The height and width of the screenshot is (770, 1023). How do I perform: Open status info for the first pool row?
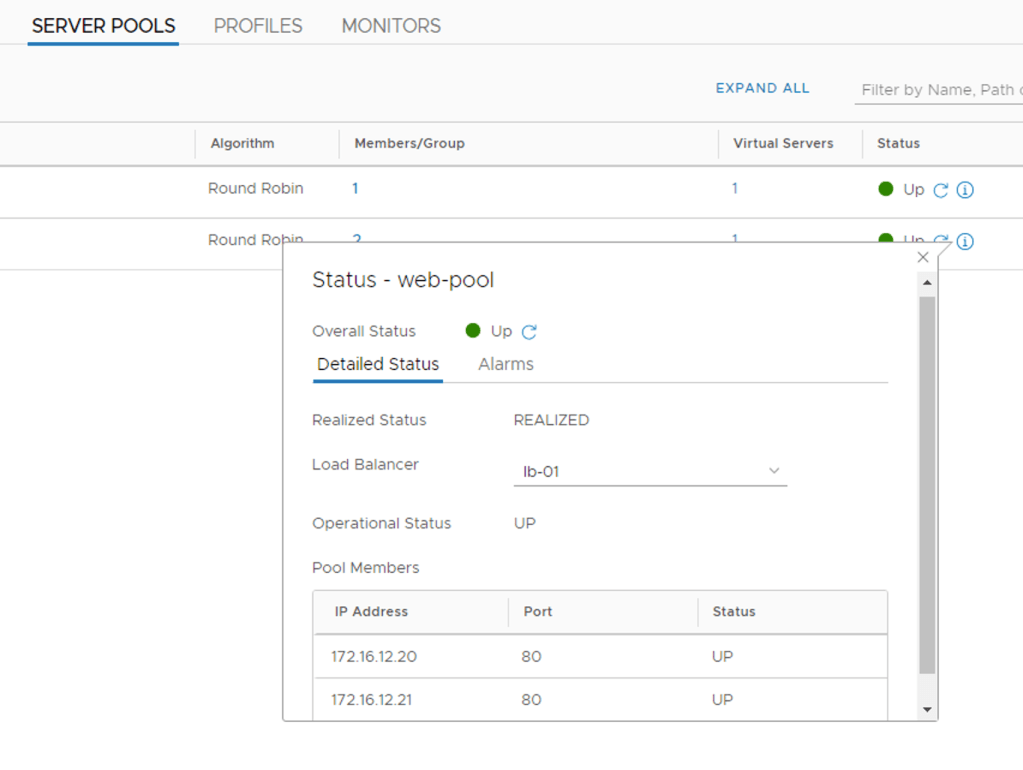965,190
